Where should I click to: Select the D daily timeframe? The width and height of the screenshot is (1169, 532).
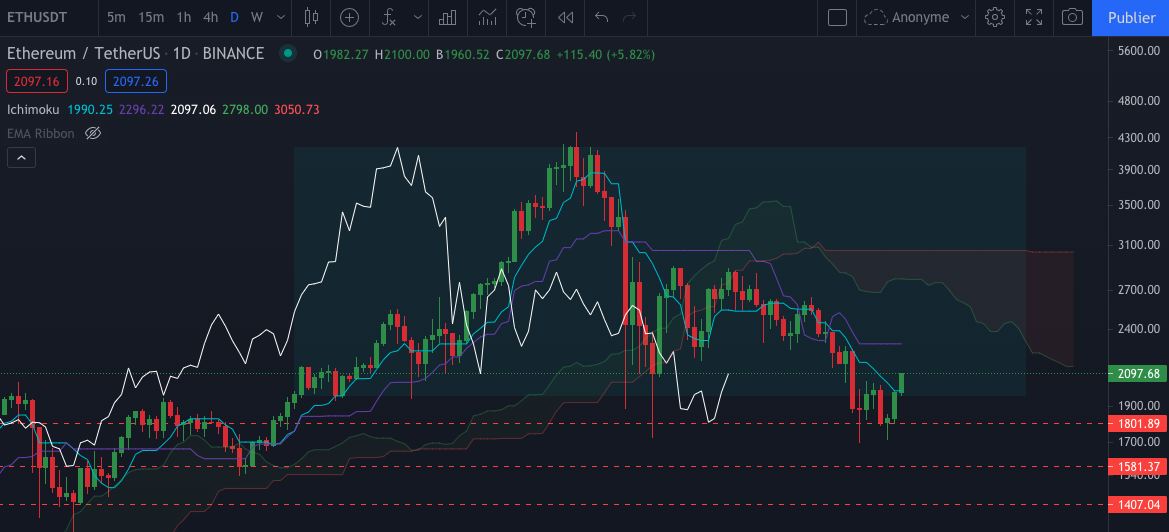tap(234, 17)
